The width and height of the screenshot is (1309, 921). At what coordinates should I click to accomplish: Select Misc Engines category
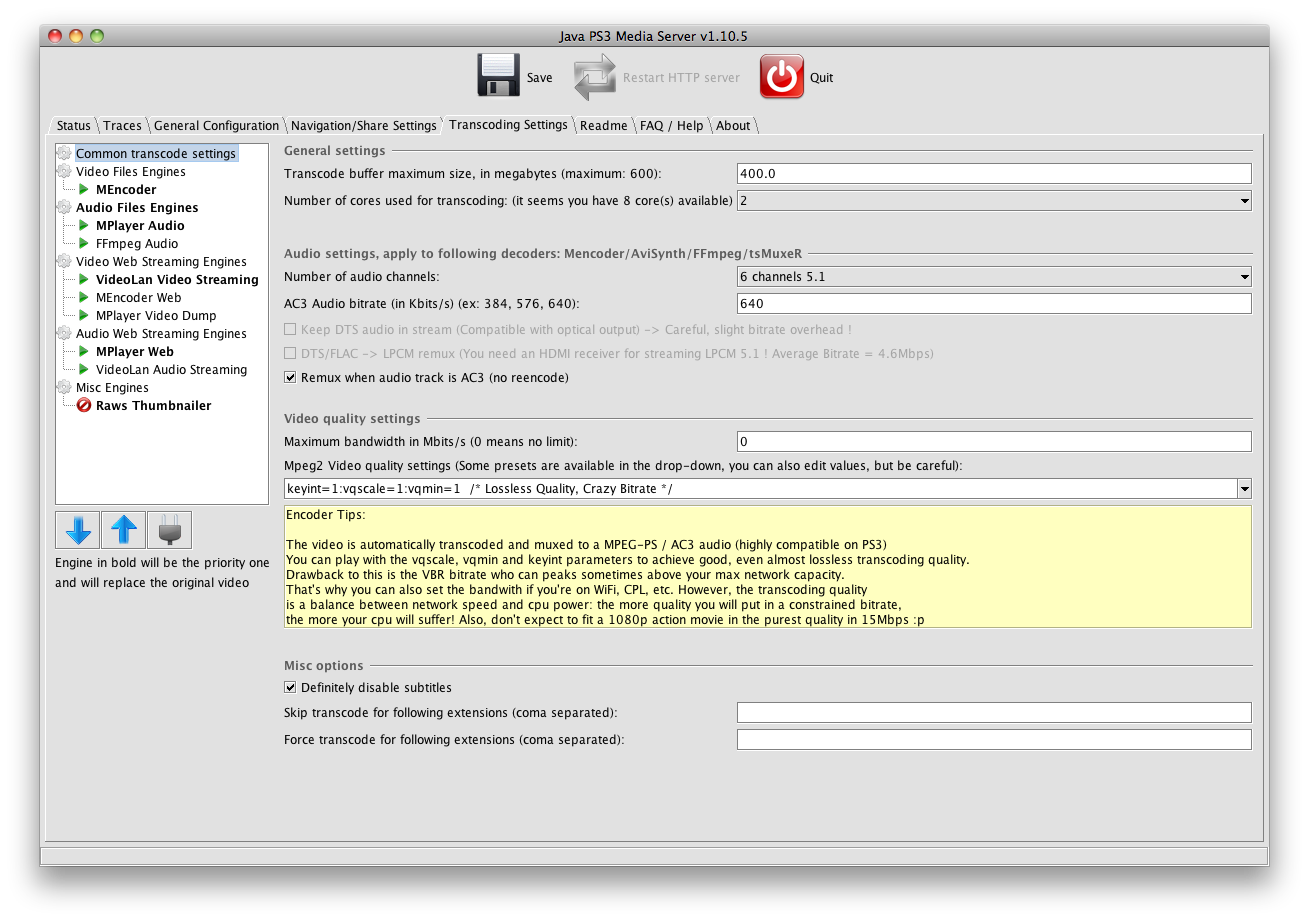pyautogui.click(x=112, y=388)
